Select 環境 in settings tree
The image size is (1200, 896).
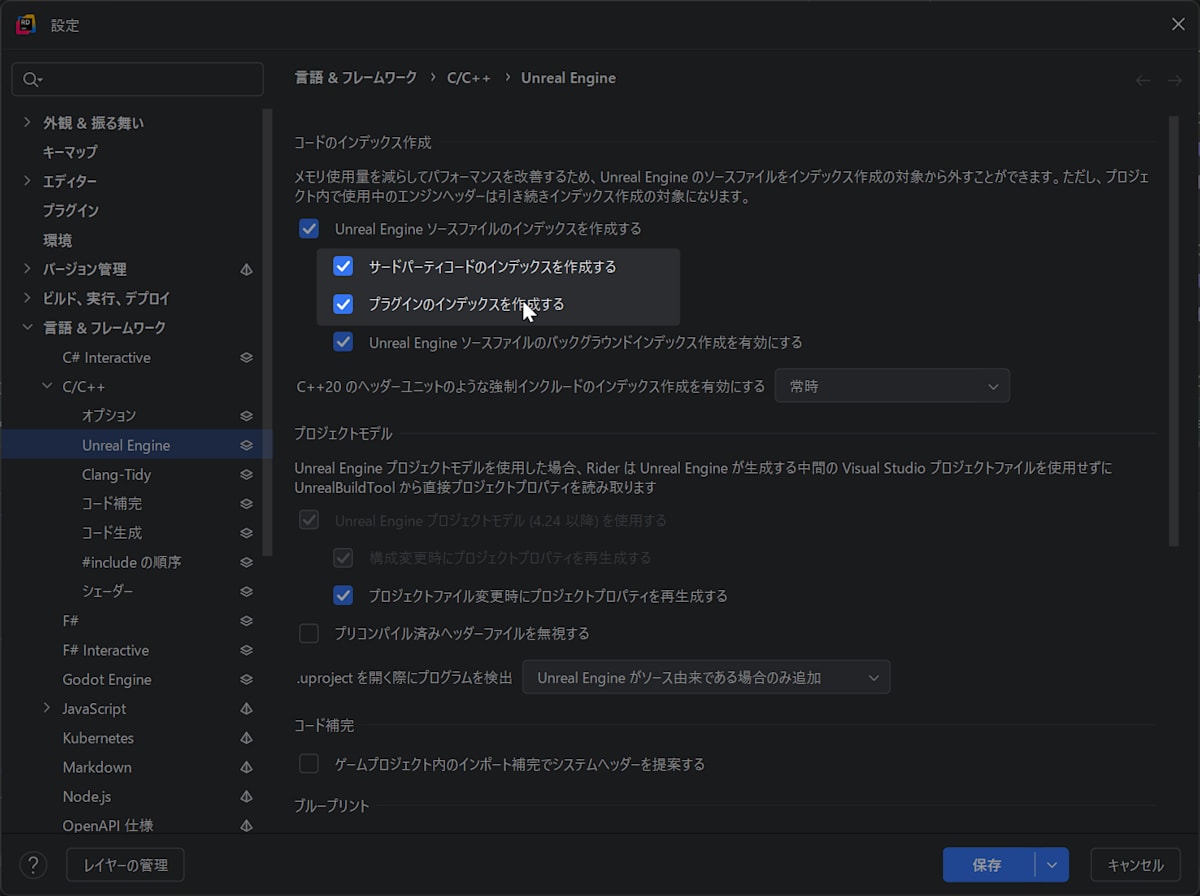point(57,241)
